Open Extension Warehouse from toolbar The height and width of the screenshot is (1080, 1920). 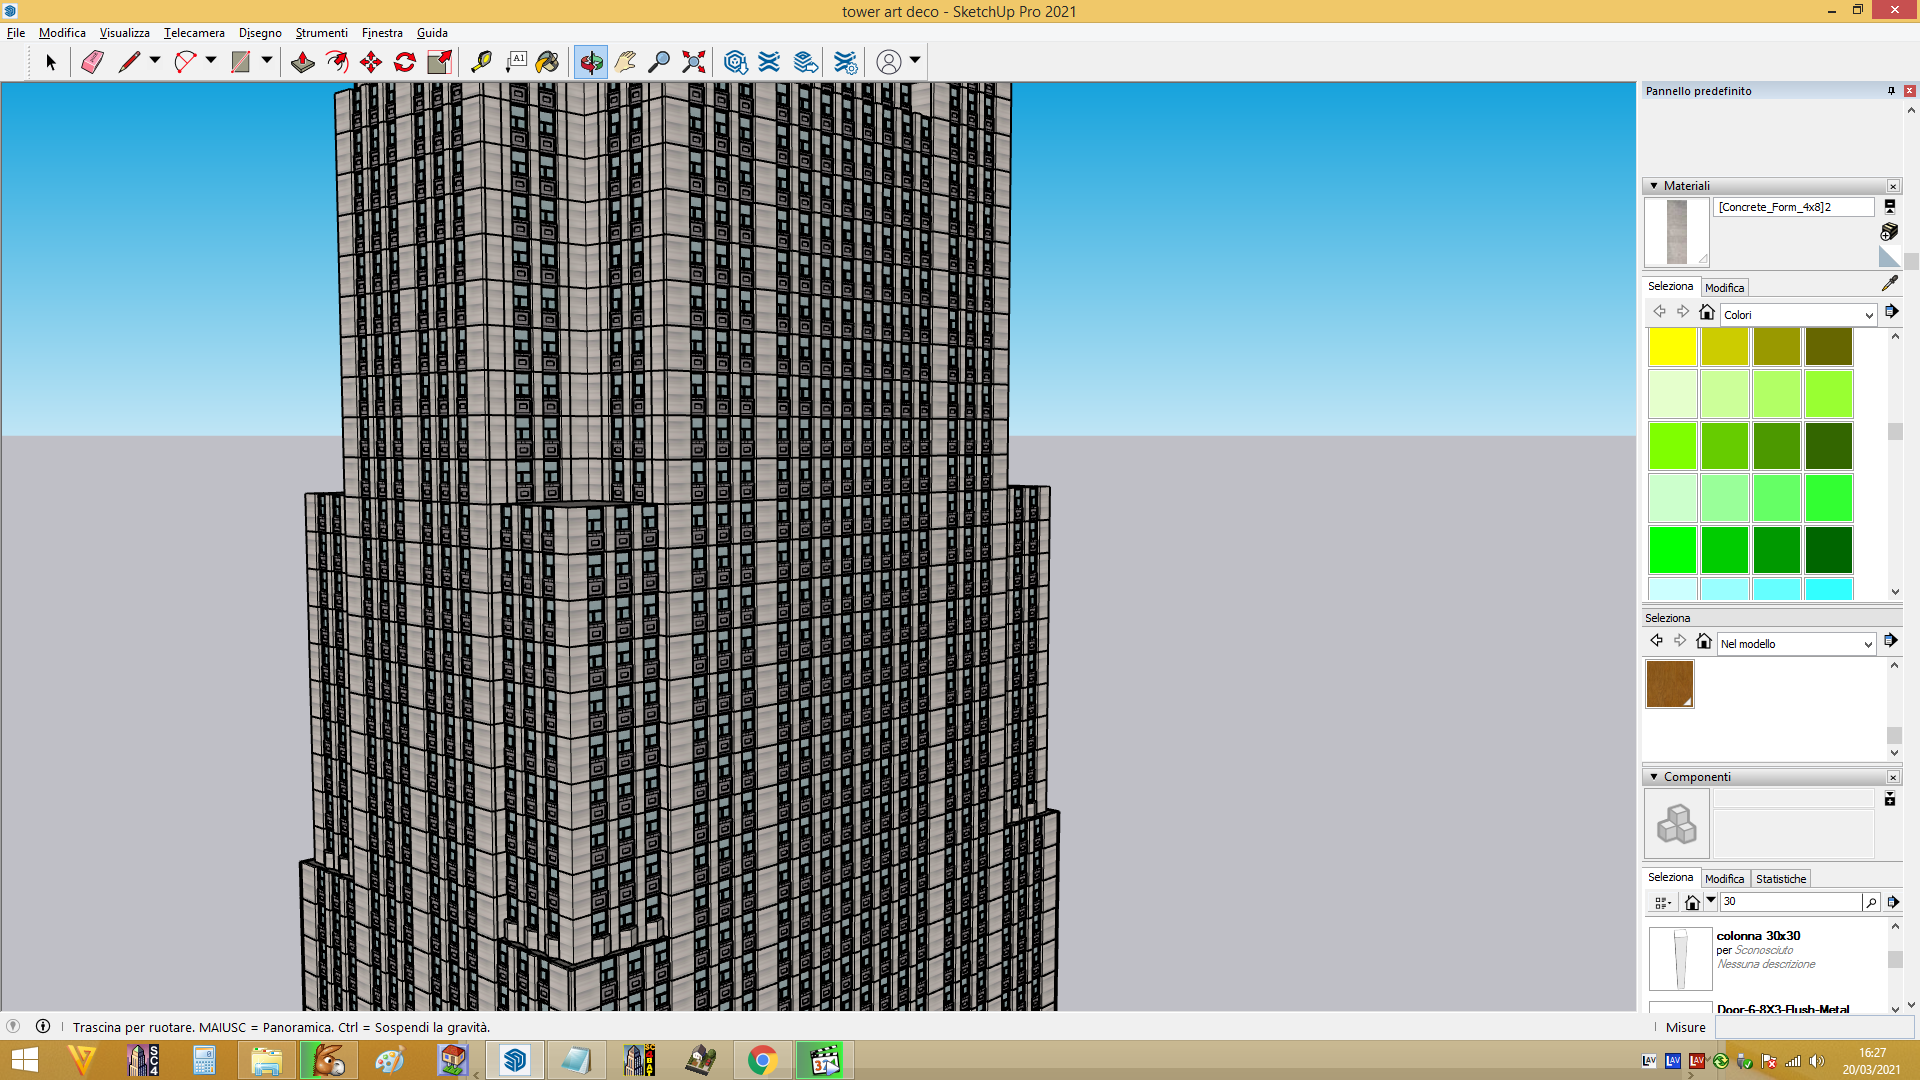[769, 62]
